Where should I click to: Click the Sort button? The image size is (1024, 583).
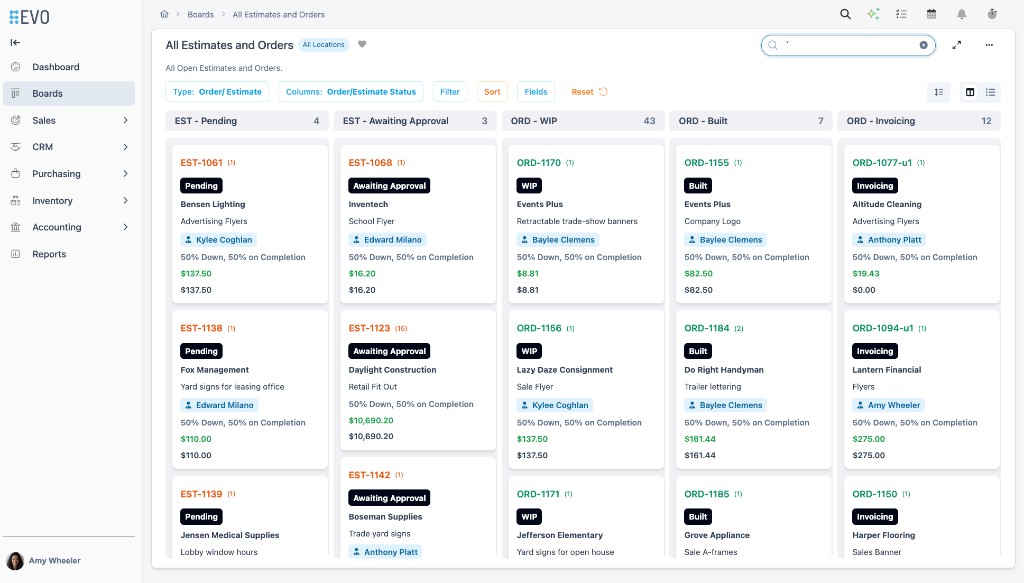(492, 92)
